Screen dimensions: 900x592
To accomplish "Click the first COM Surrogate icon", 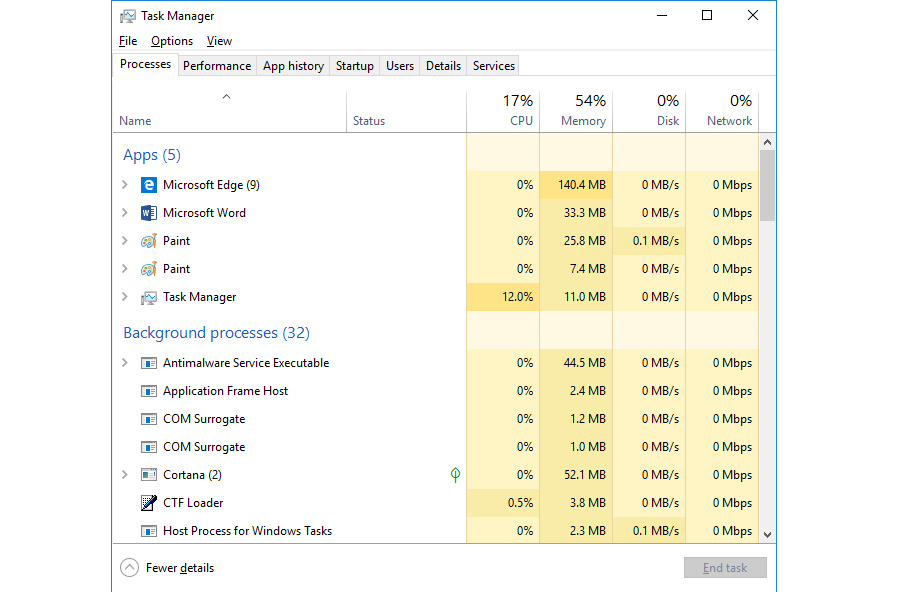I will 149,418.
